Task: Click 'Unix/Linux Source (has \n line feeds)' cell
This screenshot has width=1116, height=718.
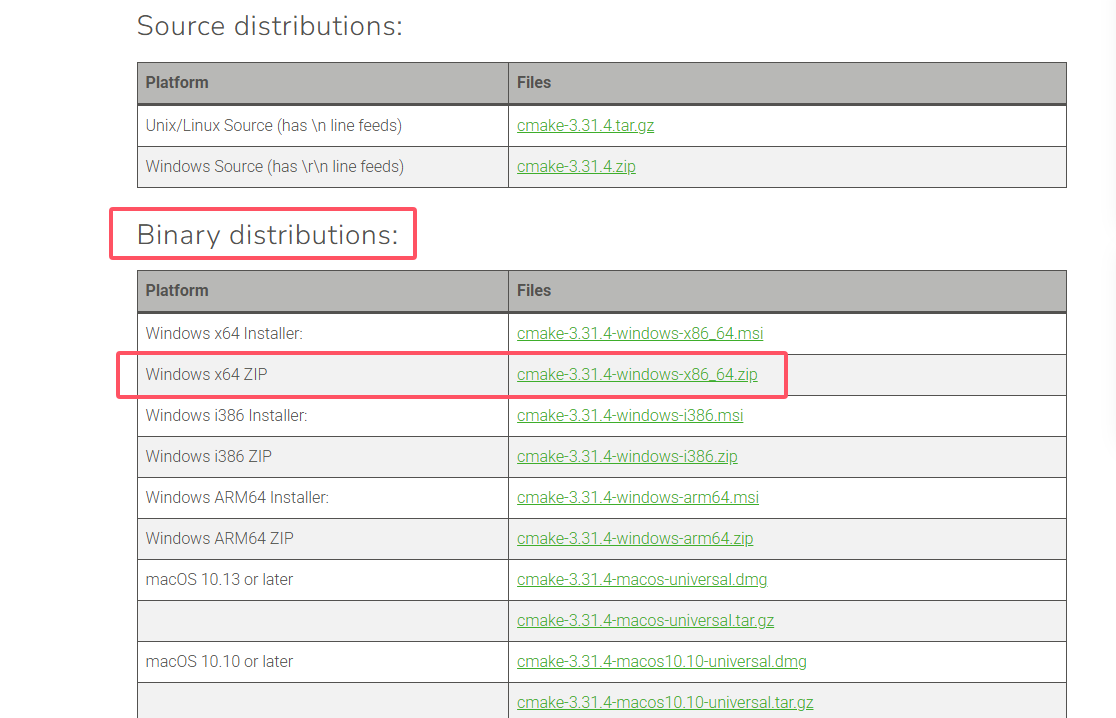Action: coord(322,126)
